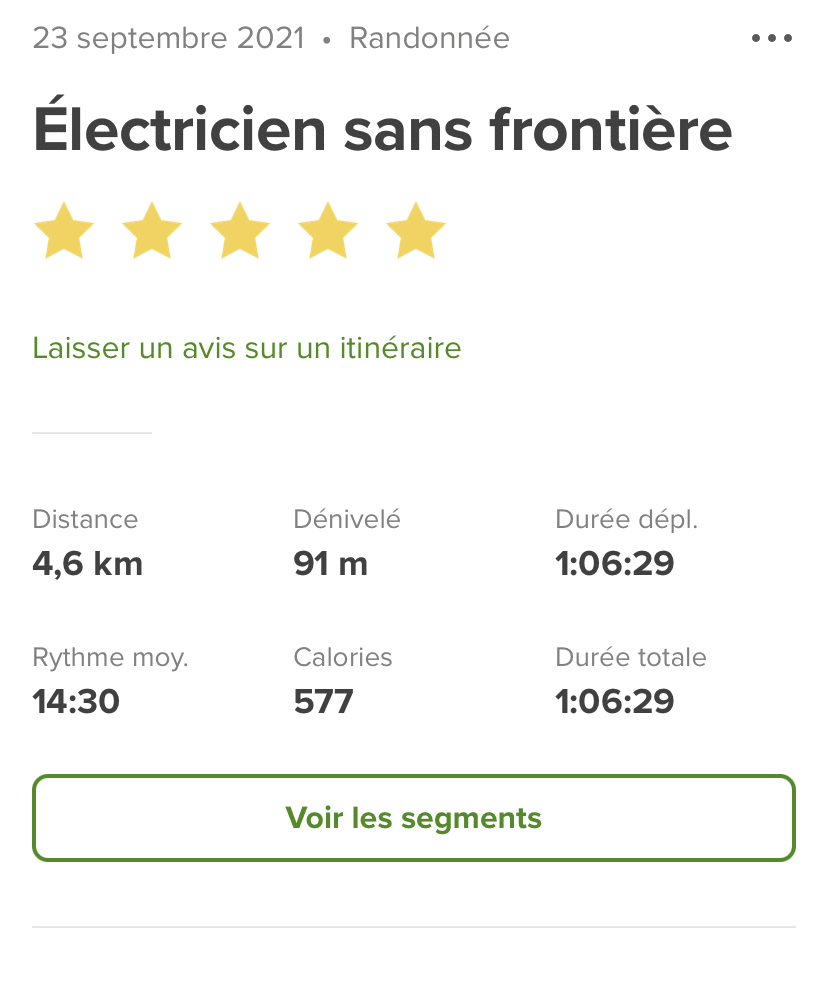This screenshot has width=828, height=1000.
Task: Tap the 'Durée totale' stat label
Action: (631, 657)
